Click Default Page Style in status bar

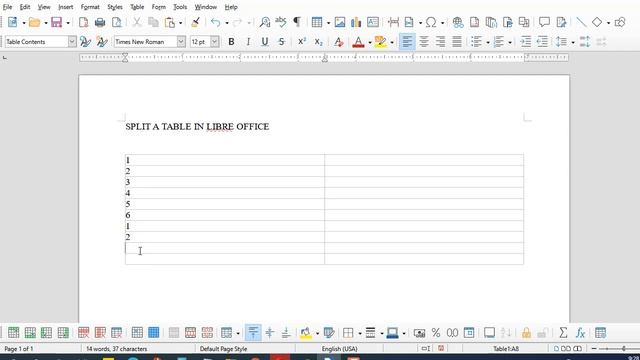[223, 349]
